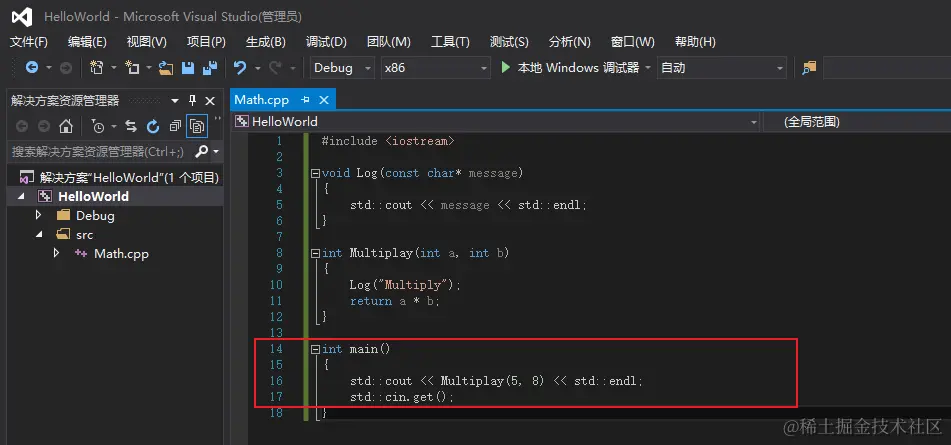Open the HelloWorld project scope dropdown

(496, 122)
